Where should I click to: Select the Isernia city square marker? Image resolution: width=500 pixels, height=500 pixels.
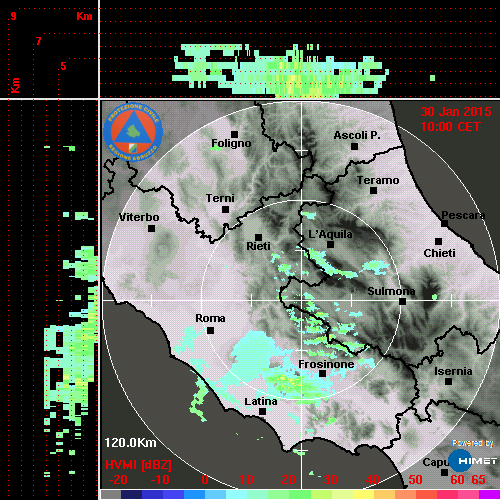(449, 381)
